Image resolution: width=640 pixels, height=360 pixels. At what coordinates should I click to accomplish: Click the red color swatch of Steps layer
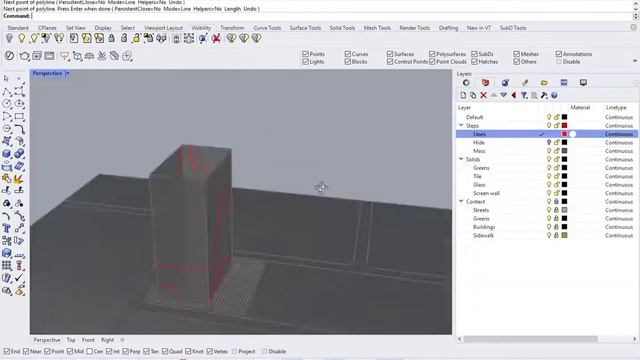coord(564,126)
